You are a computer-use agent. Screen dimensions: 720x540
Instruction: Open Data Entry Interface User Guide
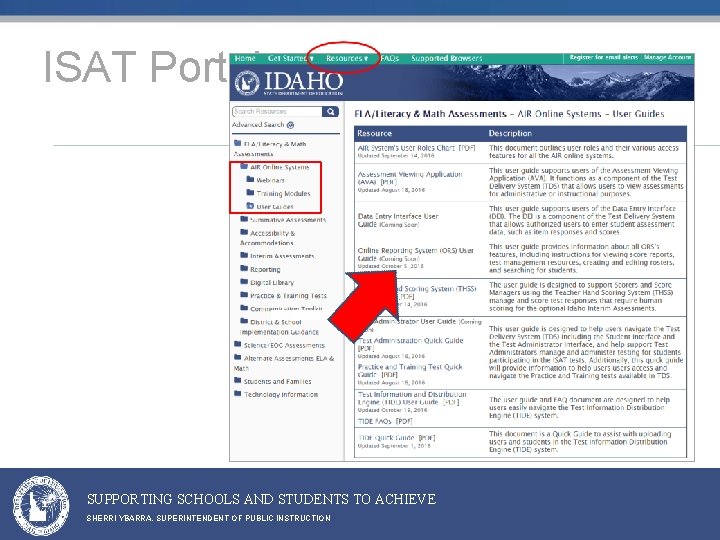[398, 220]
